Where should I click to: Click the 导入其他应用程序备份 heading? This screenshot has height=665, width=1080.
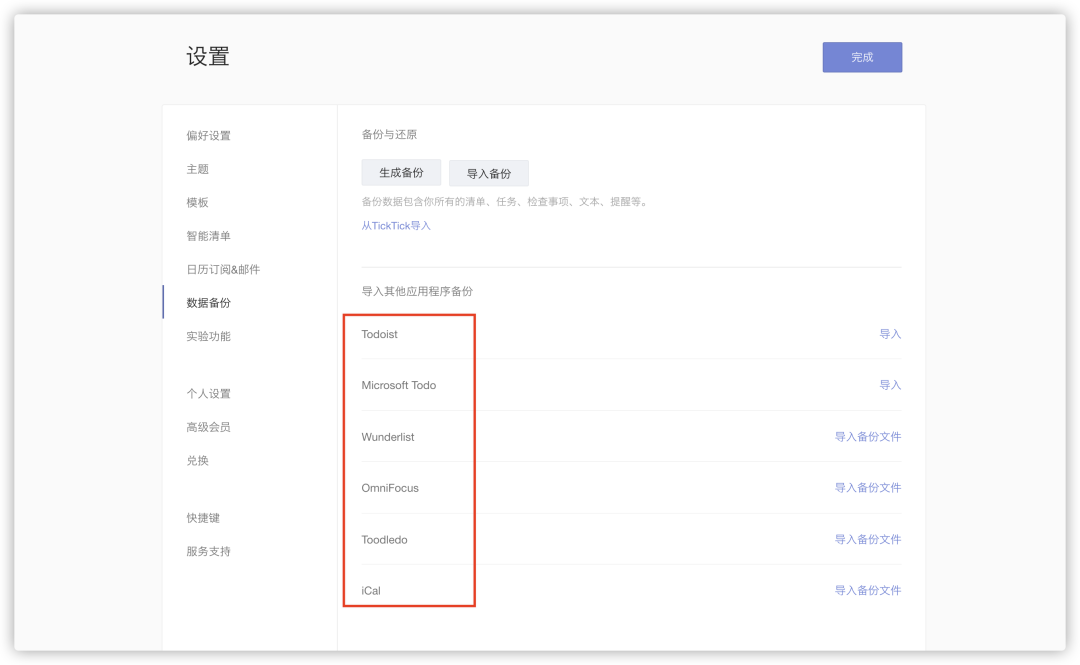point(417,291)
